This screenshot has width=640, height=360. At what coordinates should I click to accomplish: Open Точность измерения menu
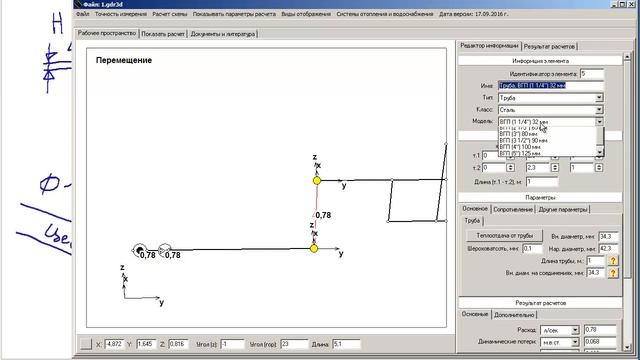[120, 14]
